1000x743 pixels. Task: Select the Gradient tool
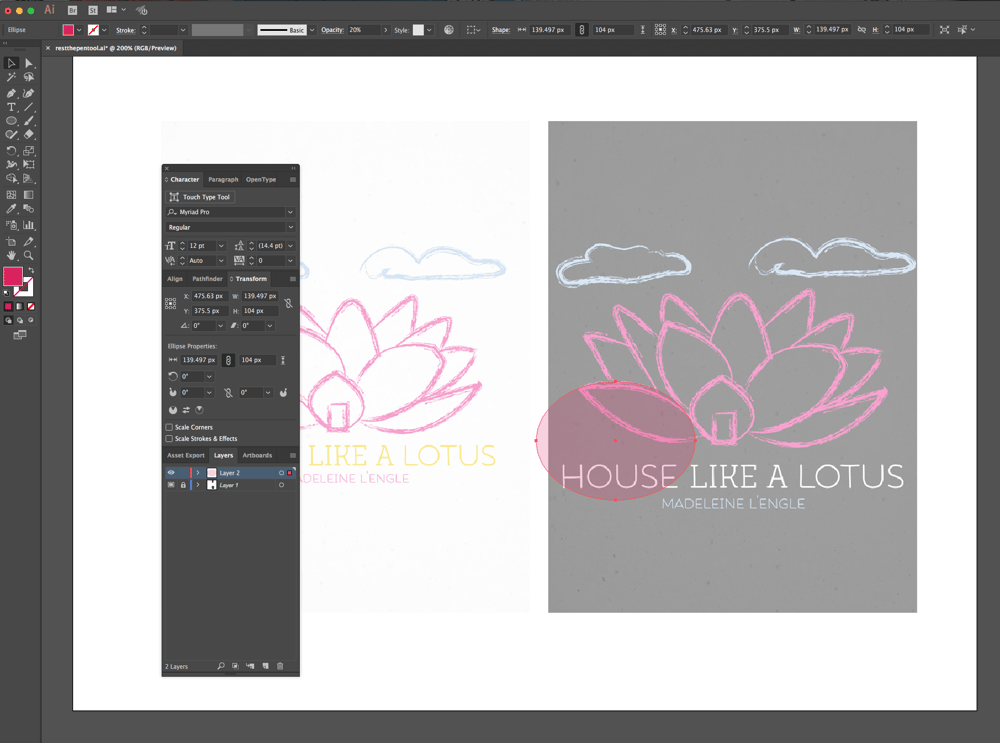tap(29, 195)
